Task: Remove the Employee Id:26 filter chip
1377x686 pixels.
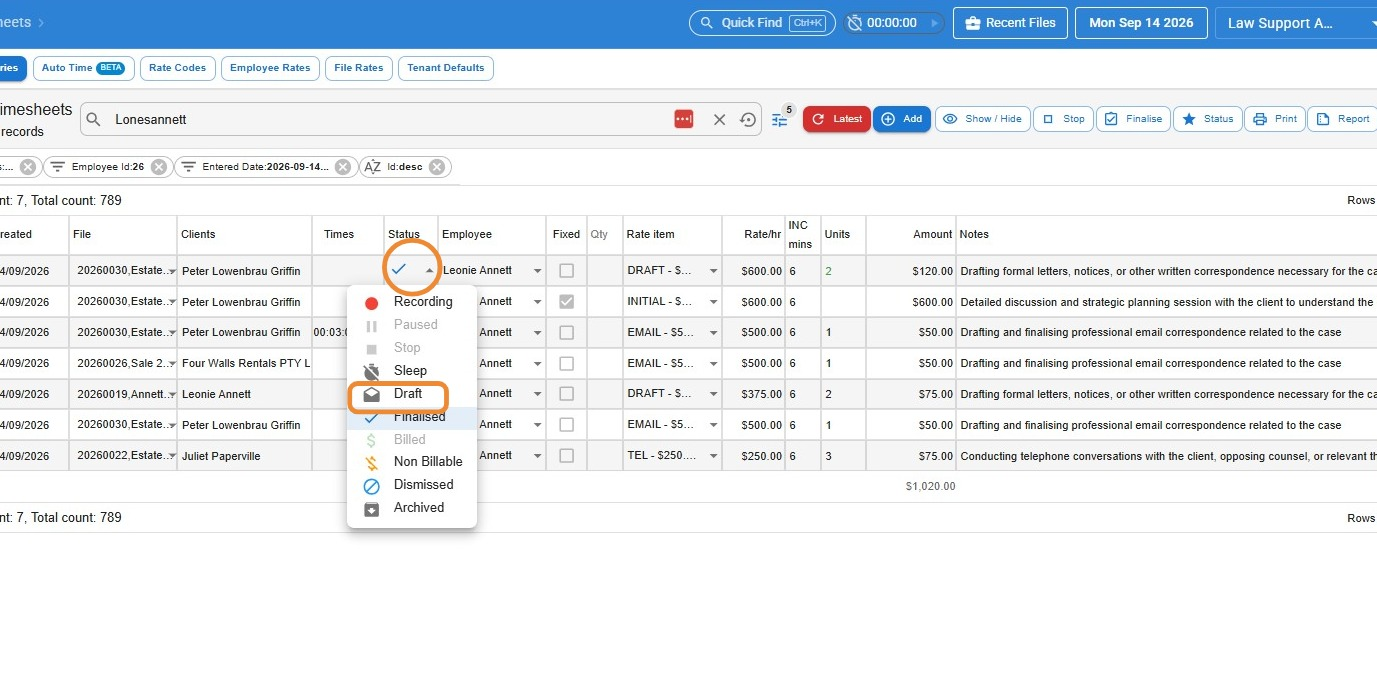Action: pos(159,167)
